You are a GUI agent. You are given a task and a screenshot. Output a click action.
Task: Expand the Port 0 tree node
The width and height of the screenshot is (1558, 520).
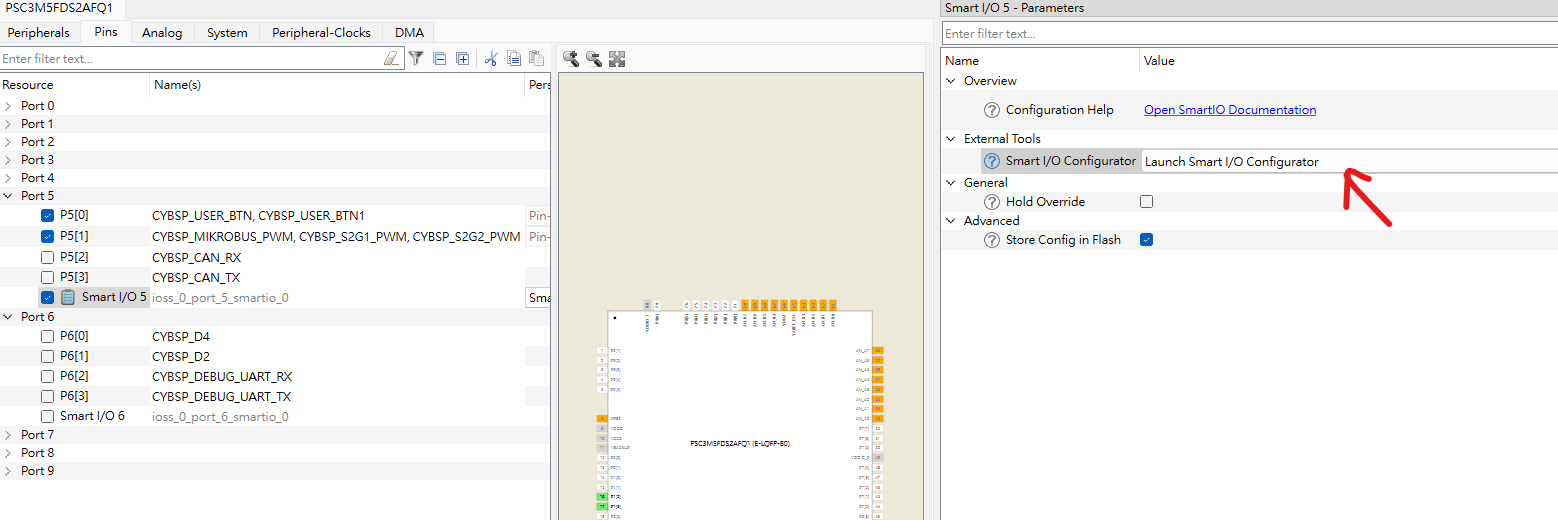9,106
